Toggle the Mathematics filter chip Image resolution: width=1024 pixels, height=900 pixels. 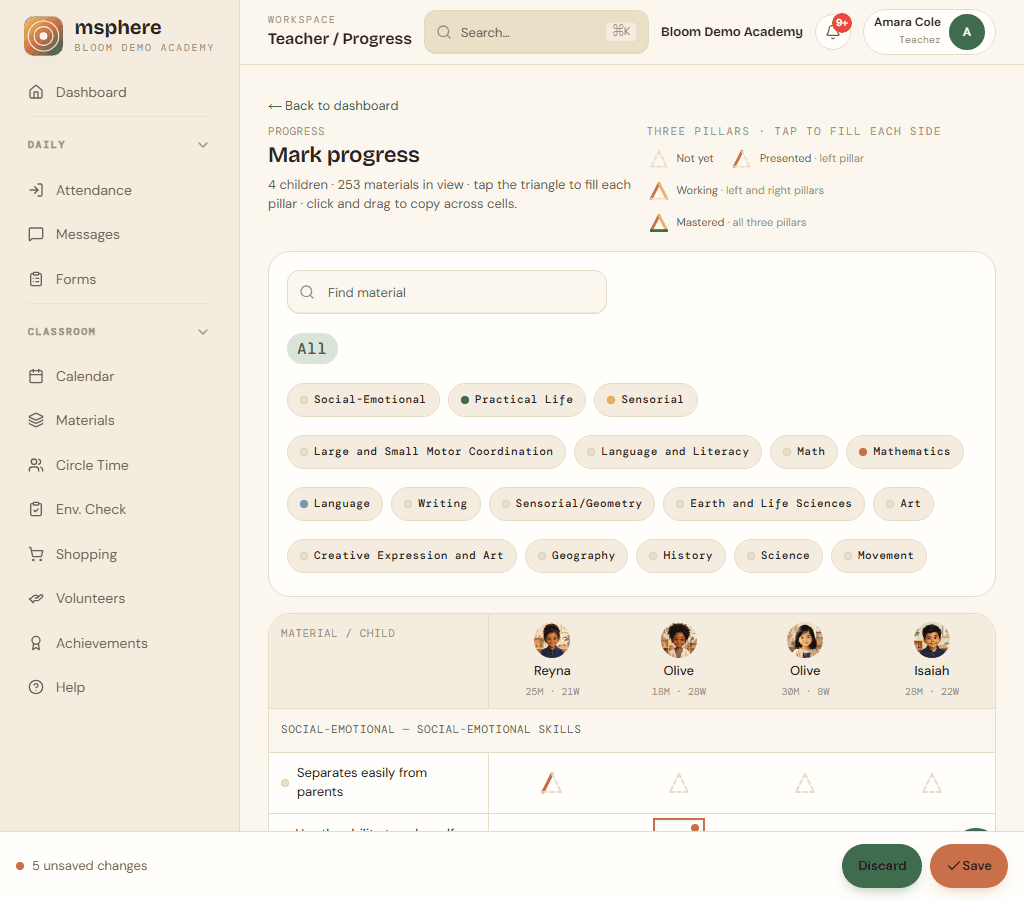904,451
